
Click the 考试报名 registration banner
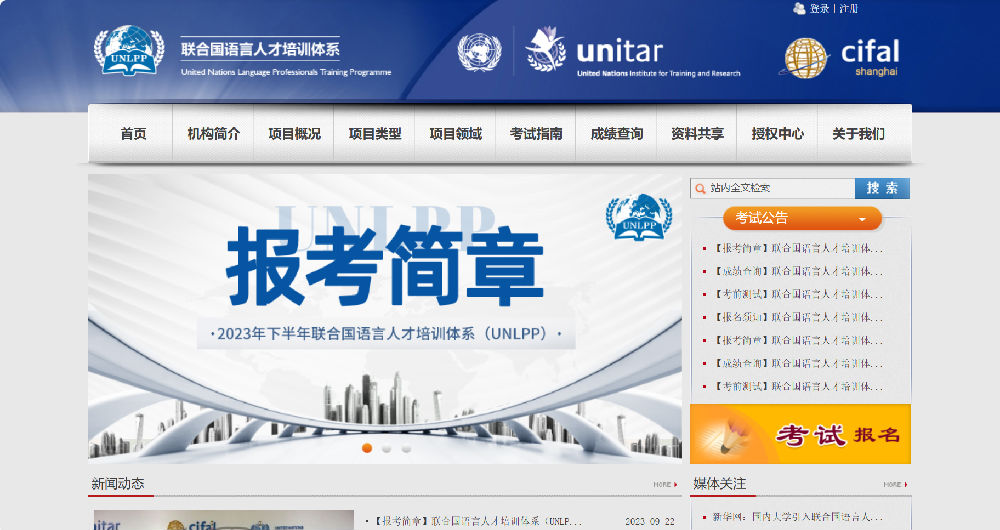click(x=800, y=434)
